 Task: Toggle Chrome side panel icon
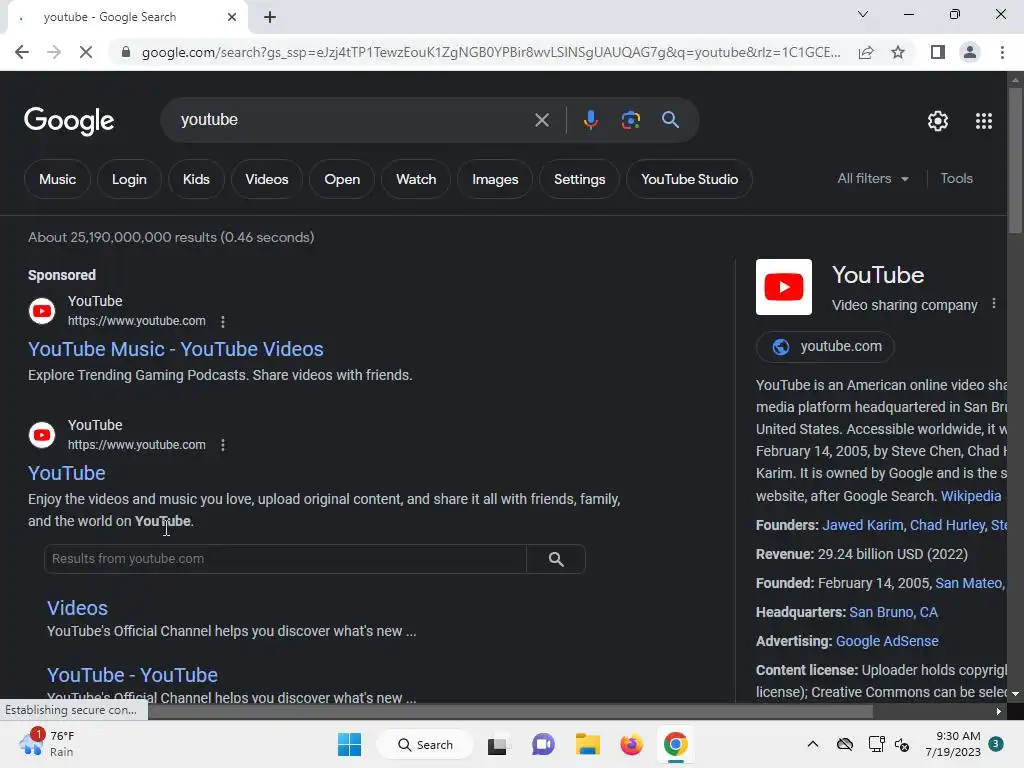[x=938, y=52]
